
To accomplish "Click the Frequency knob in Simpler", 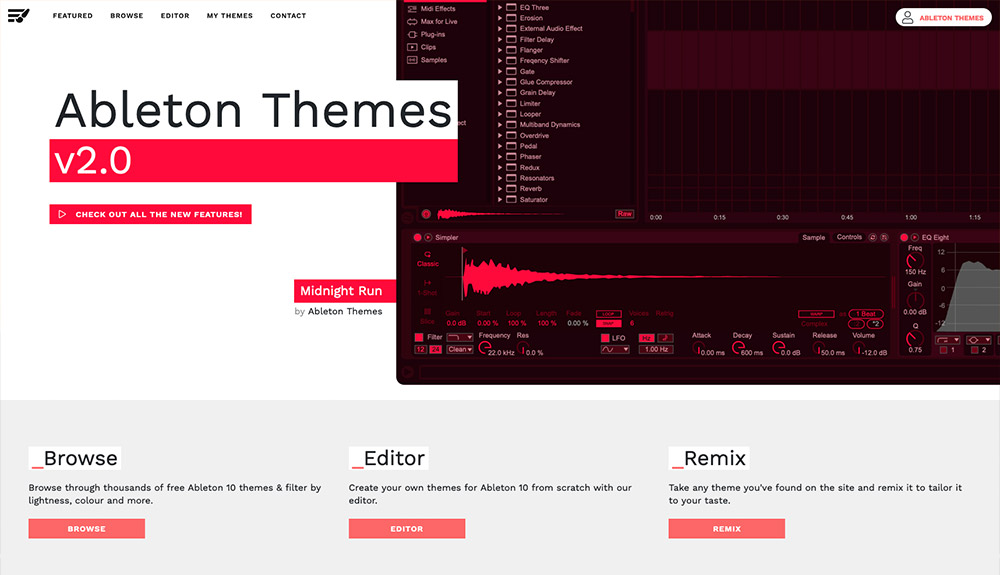I will (485, 347).
